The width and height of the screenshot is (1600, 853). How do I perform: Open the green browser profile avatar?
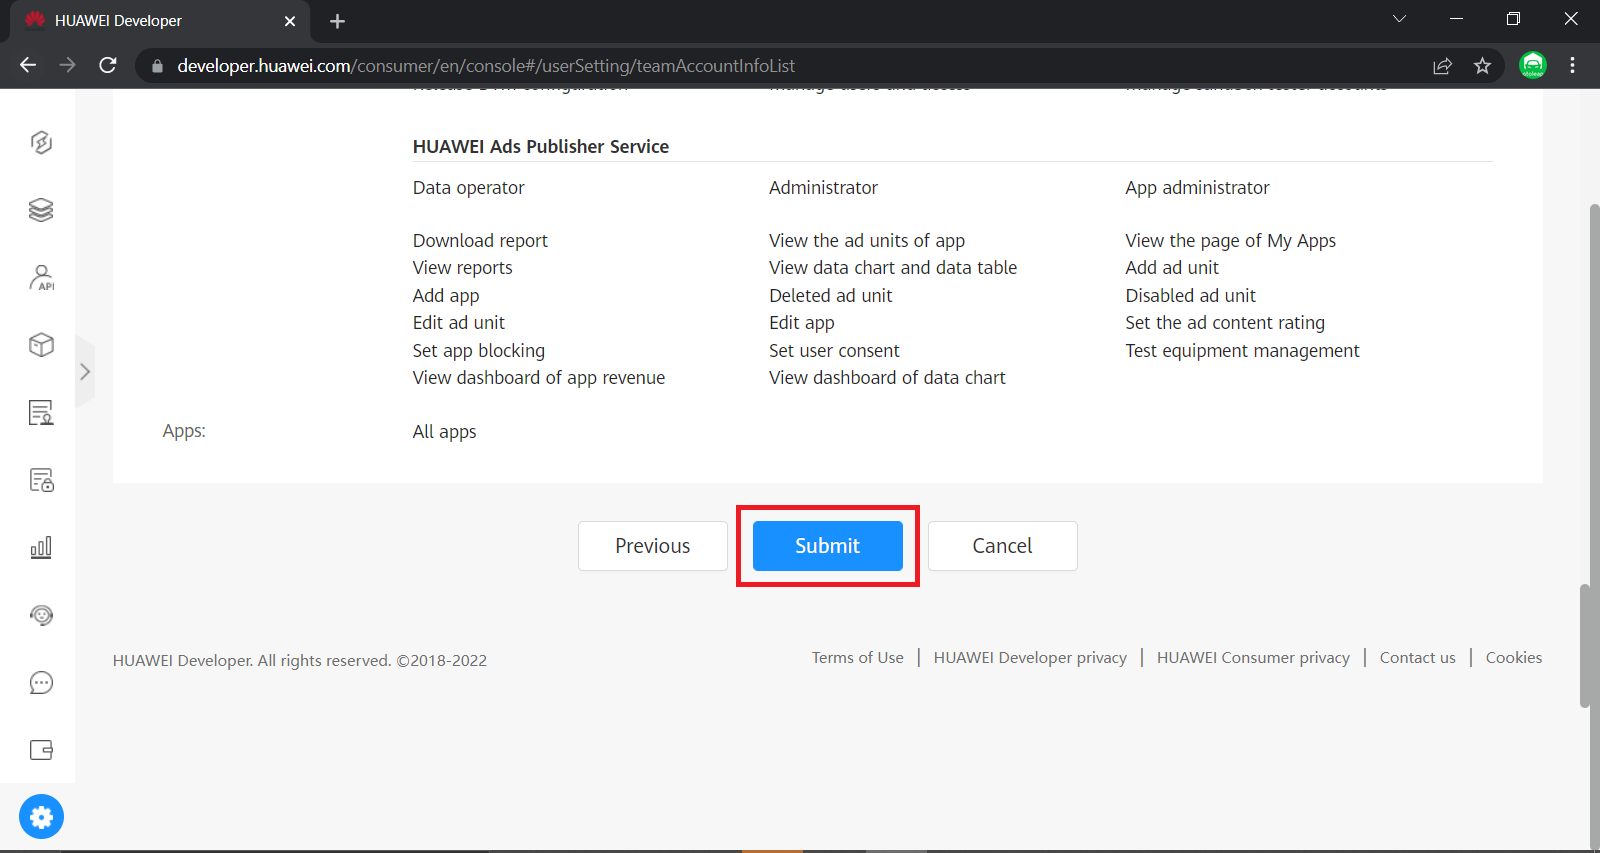tap(1532, 65)
